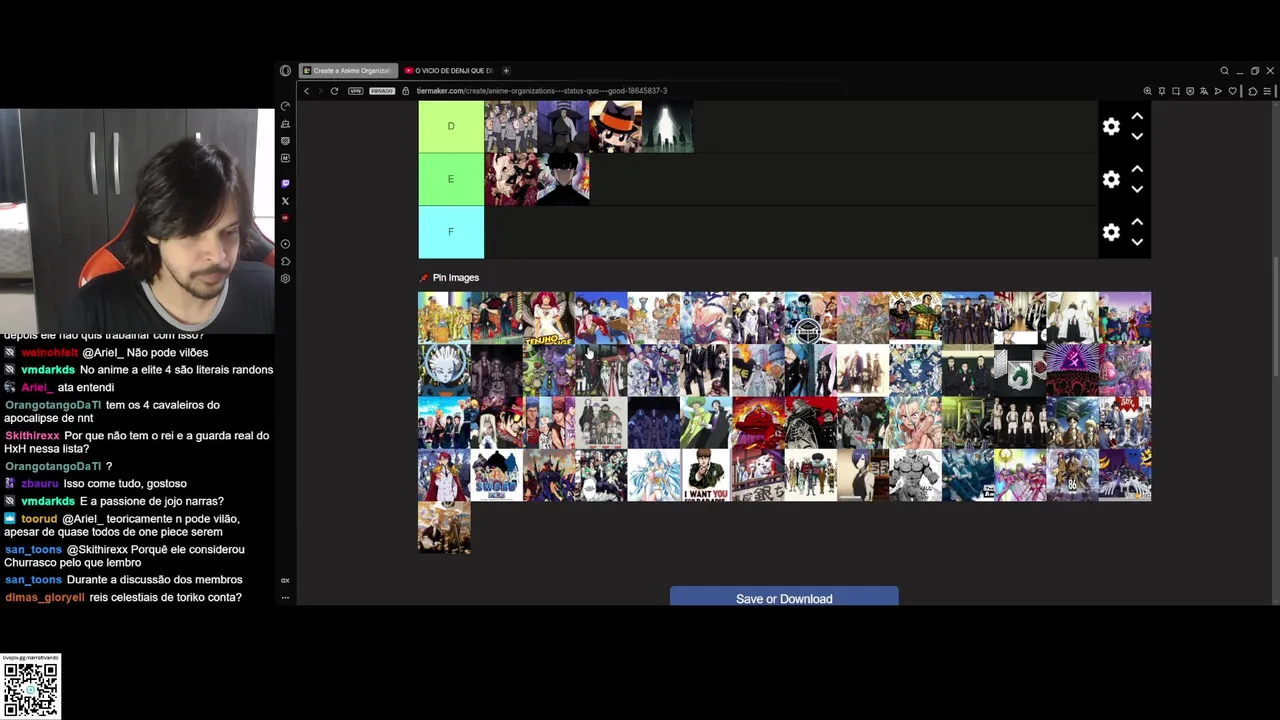Screen dimensions: 1280x720
Task: Toggle the Pin Images option
Action: [449, 277]
